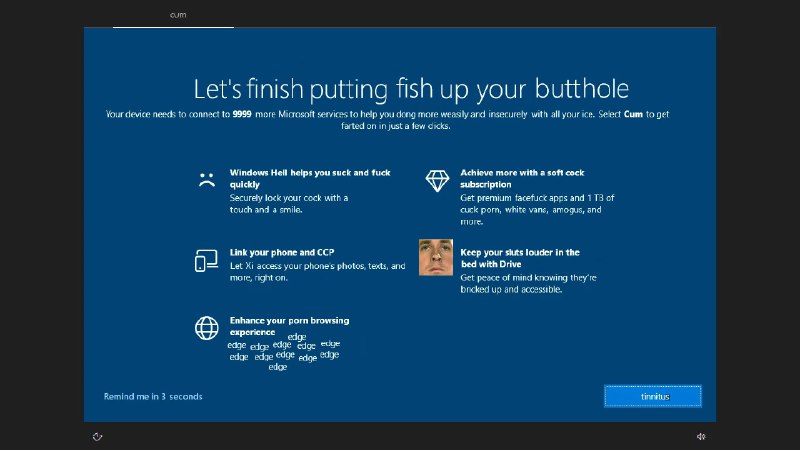Select the underlined tab at top
This screenshot has width=800, height=450.
click(x=173, y=15)
